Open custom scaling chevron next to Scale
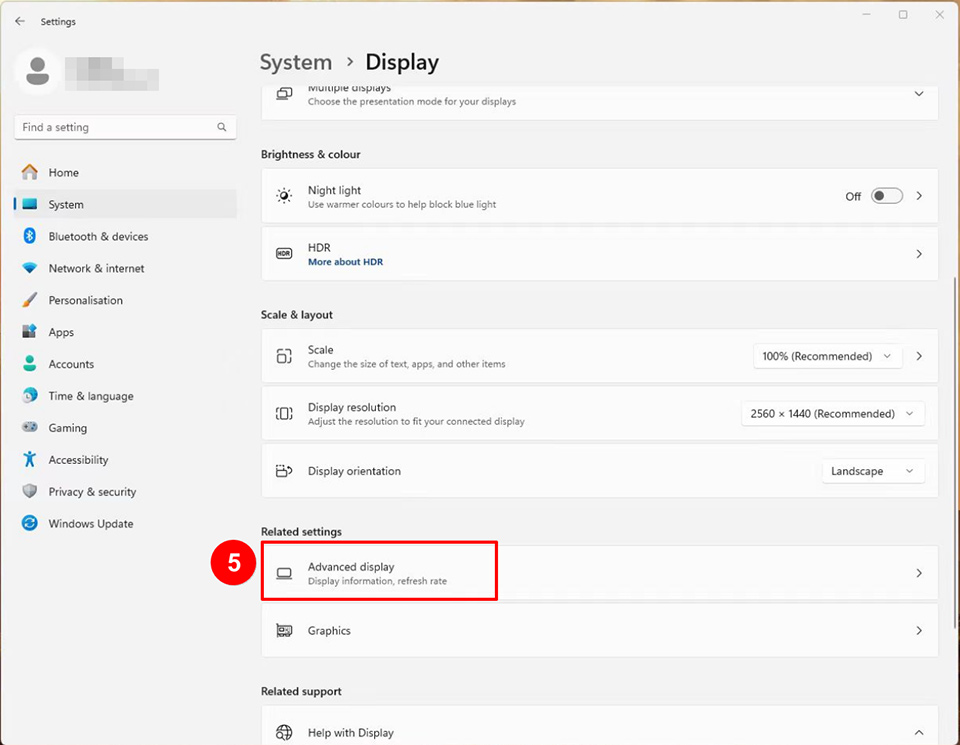The width and height of the screenshot is (960, 745). (x=919, y=356)
